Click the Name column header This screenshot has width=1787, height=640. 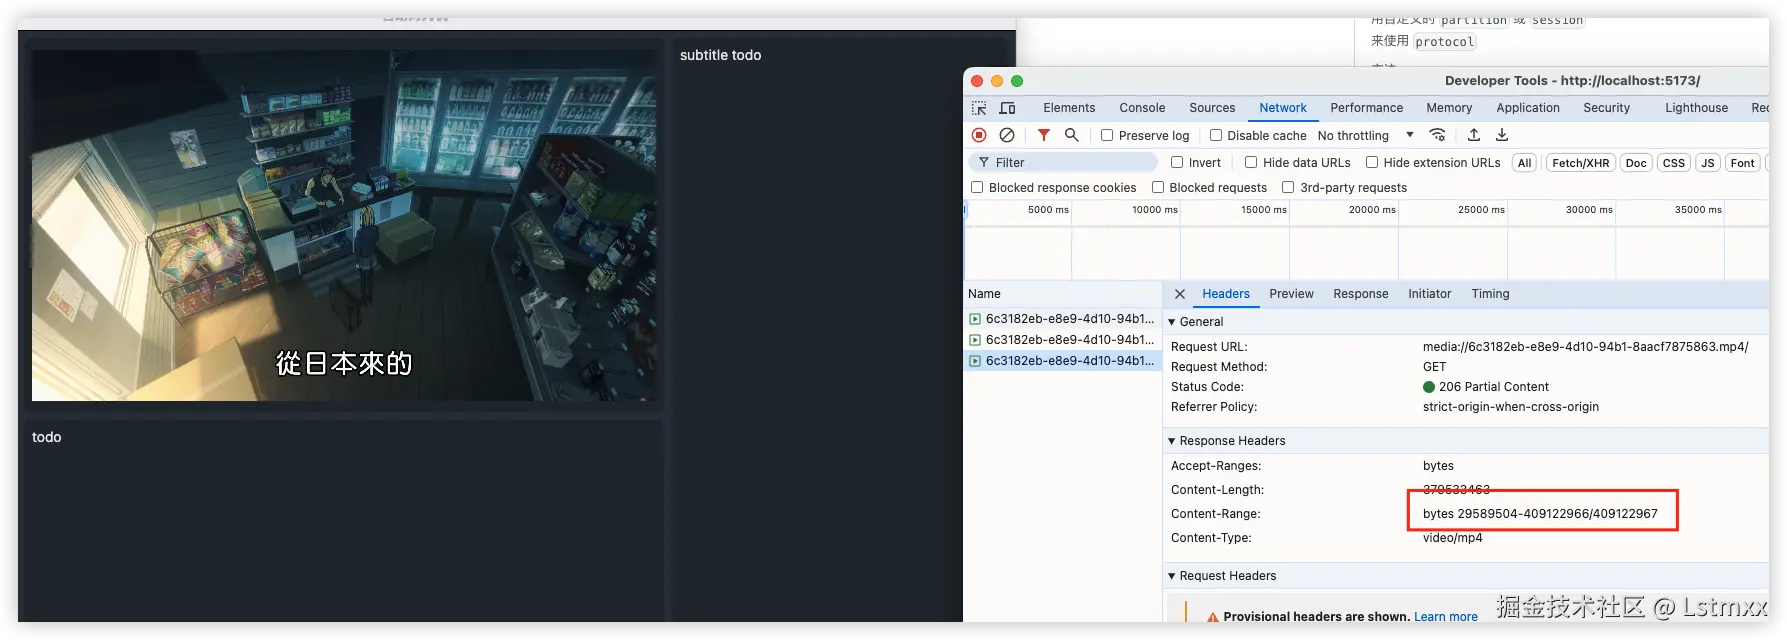tap(1062, 294)
